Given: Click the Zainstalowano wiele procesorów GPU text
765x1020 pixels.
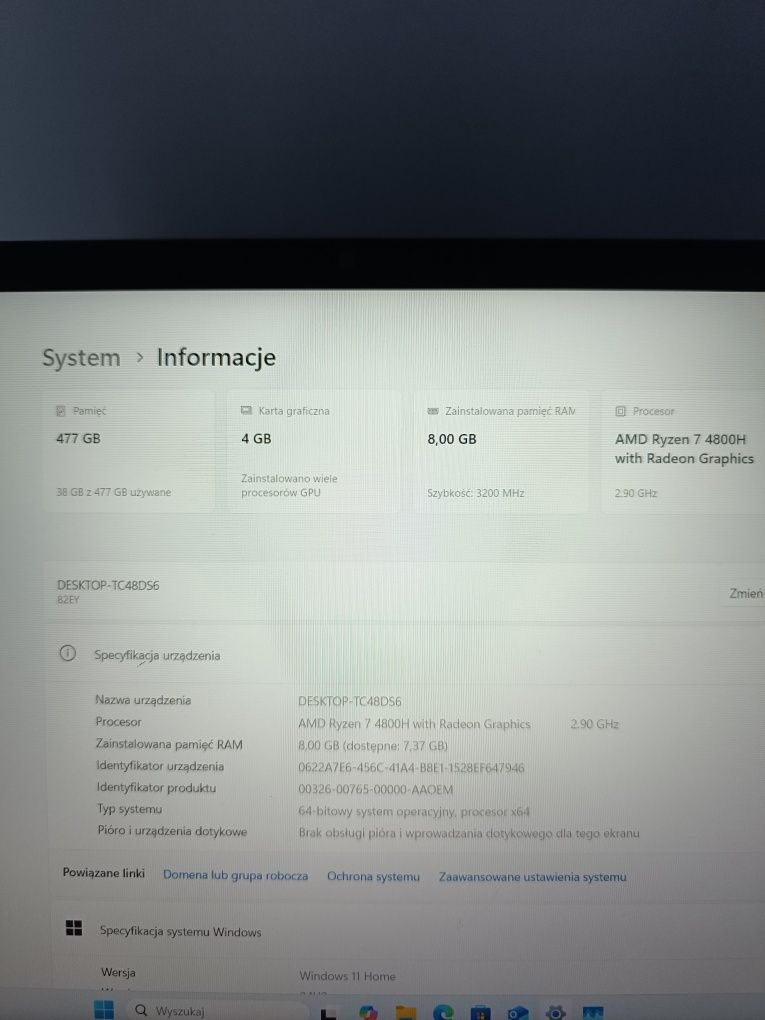Looking at the screenshot, I should 289,485.
